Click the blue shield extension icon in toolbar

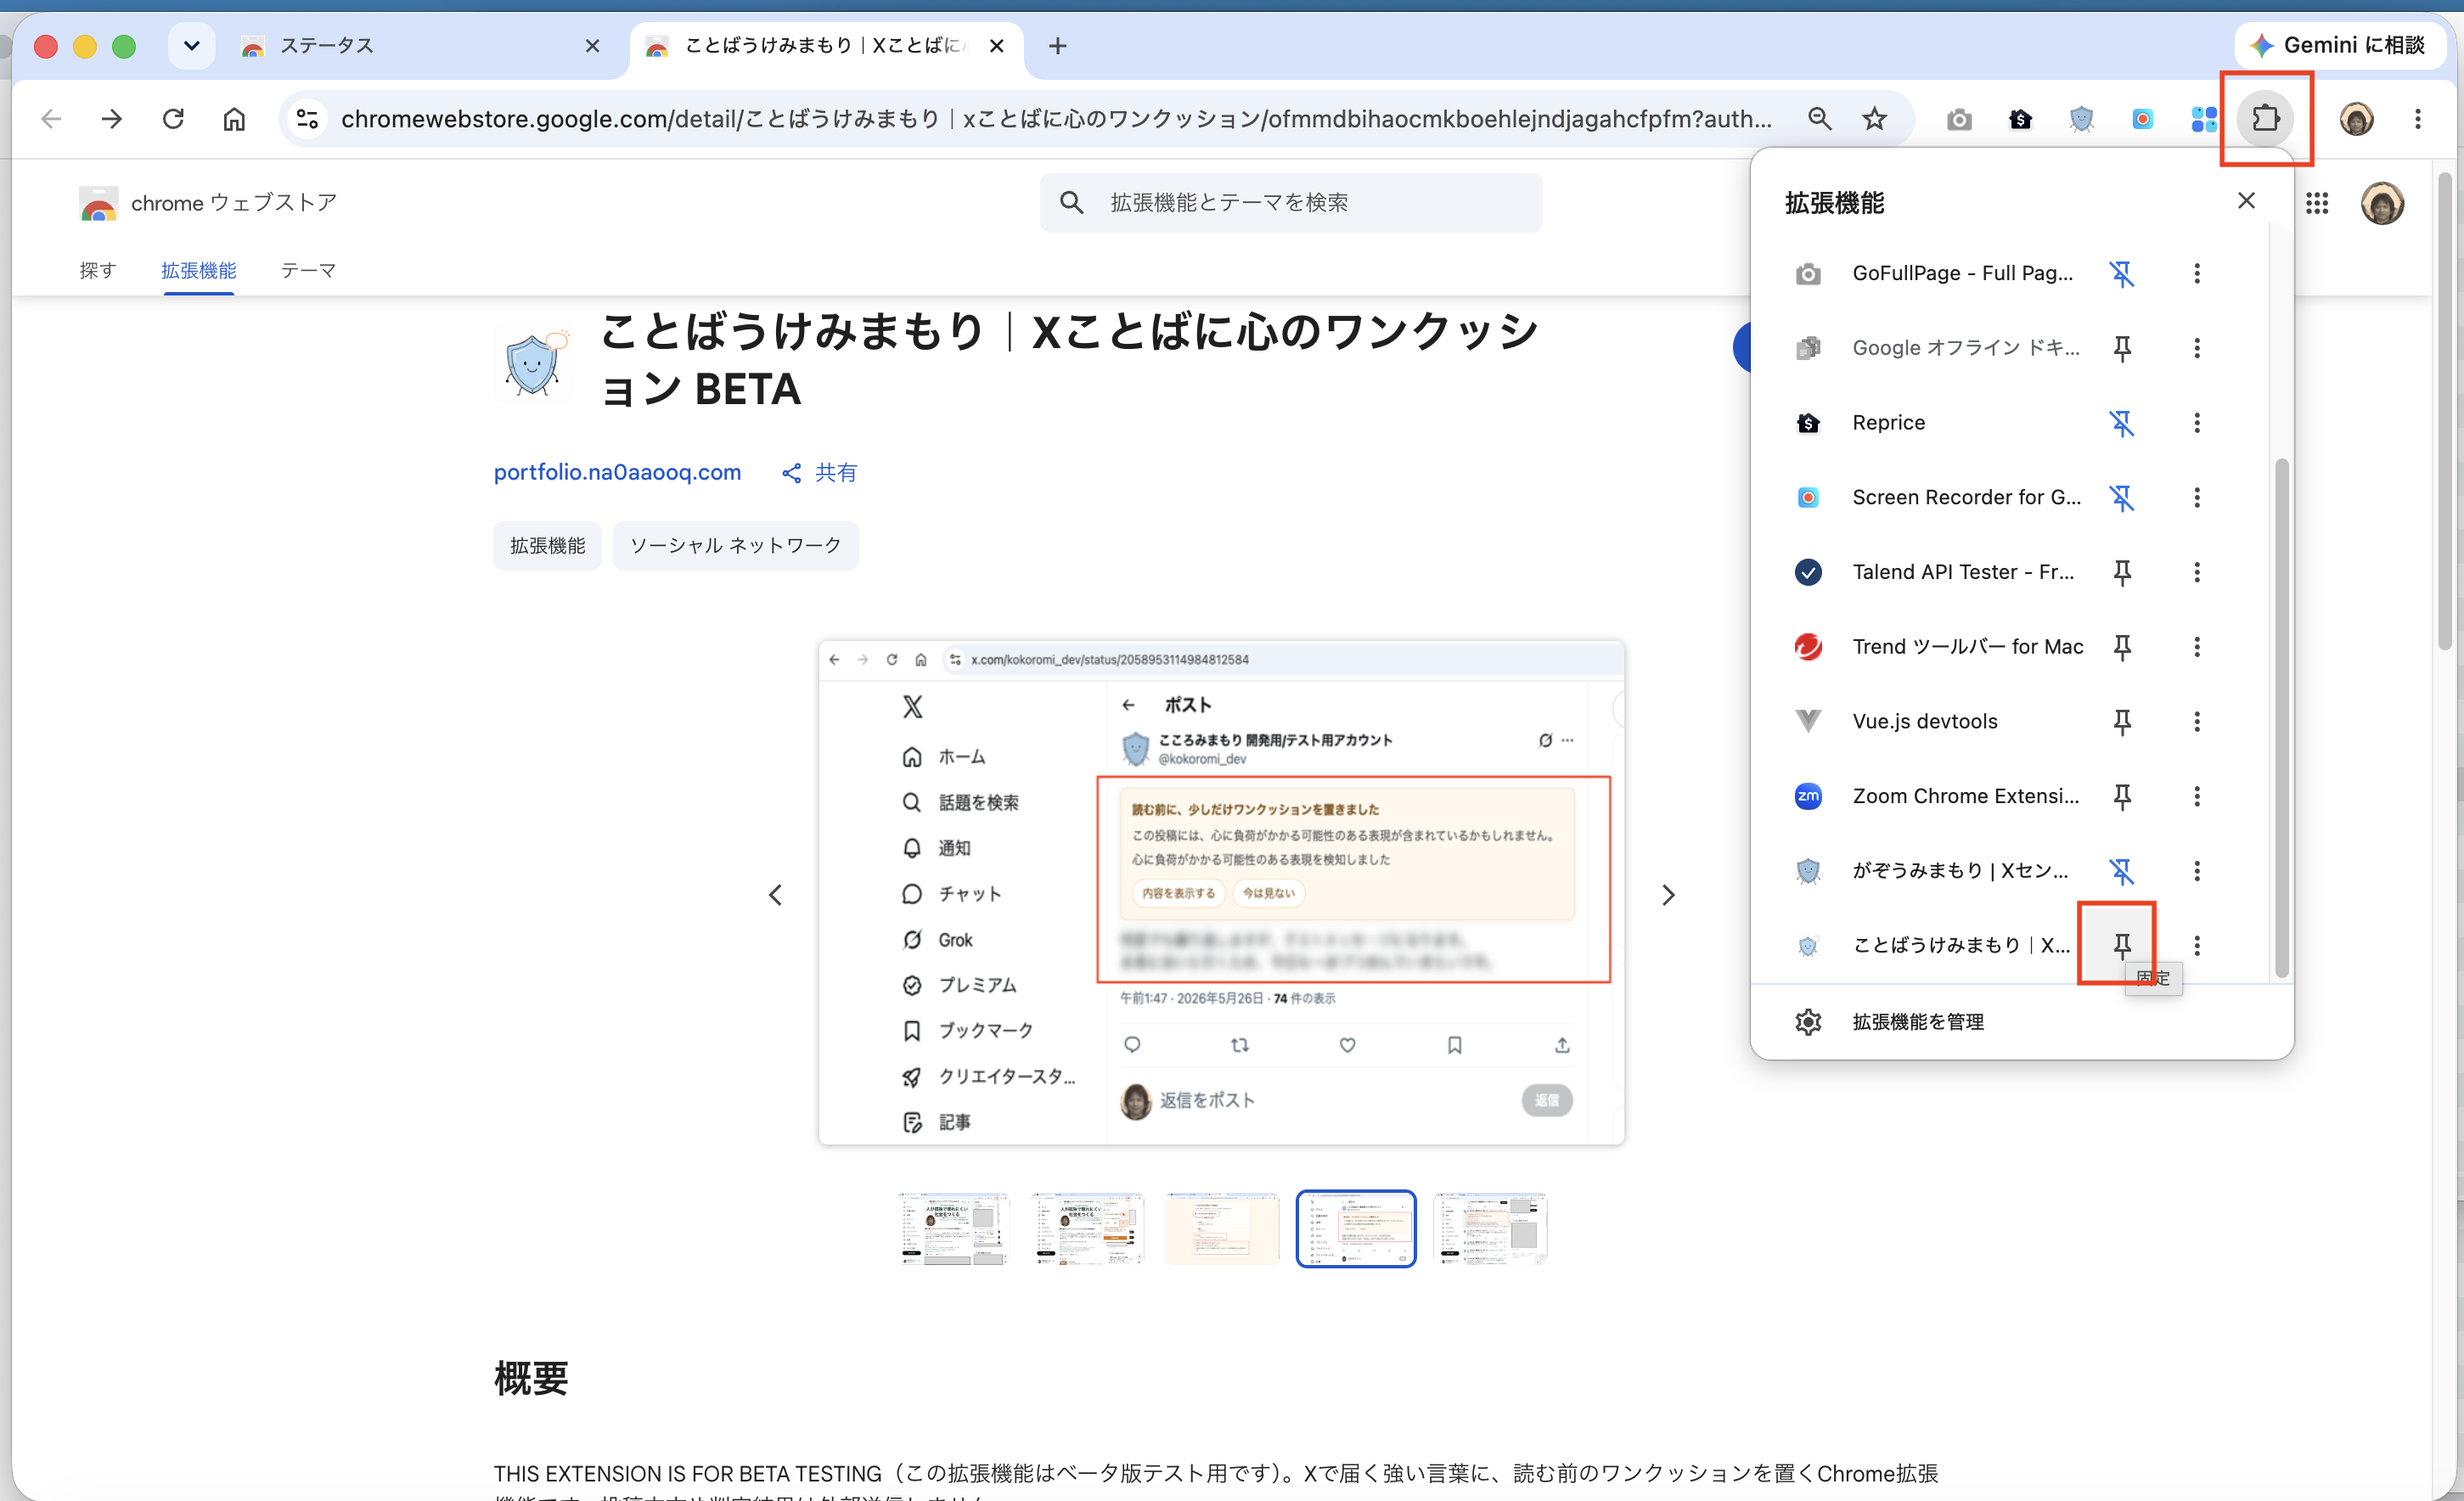click(2081, 120)
